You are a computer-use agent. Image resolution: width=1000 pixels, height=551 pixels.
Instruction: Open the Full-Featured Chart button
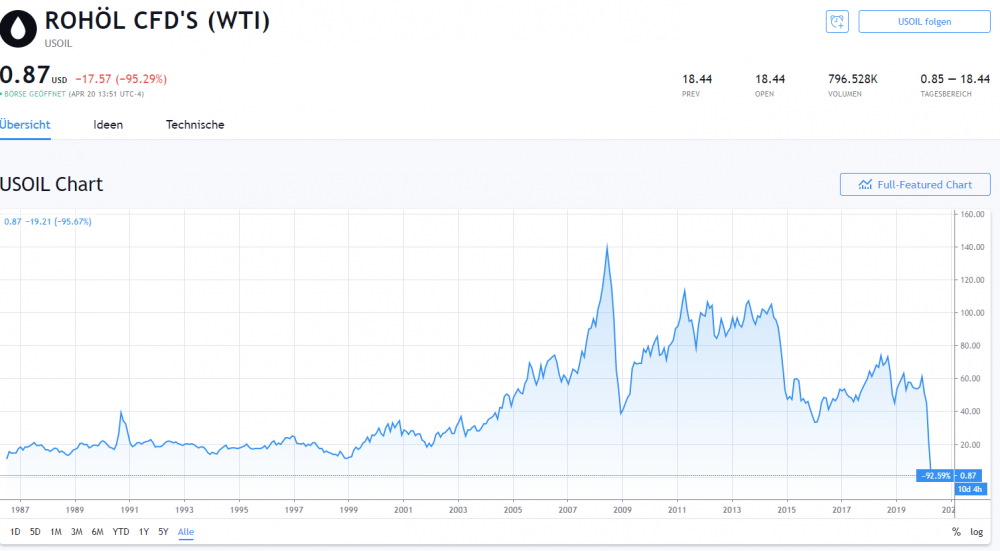tap(915, 184)
